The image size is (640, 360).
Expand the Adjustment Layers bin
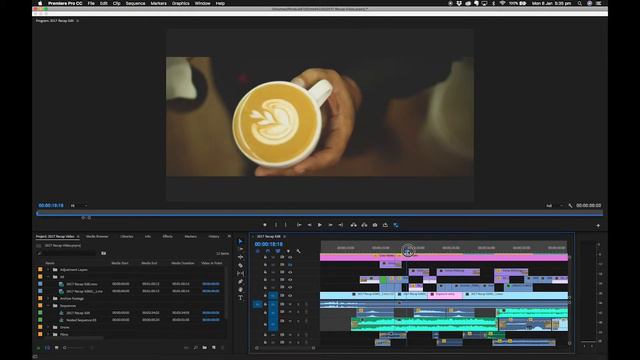[x=48, y=270]
